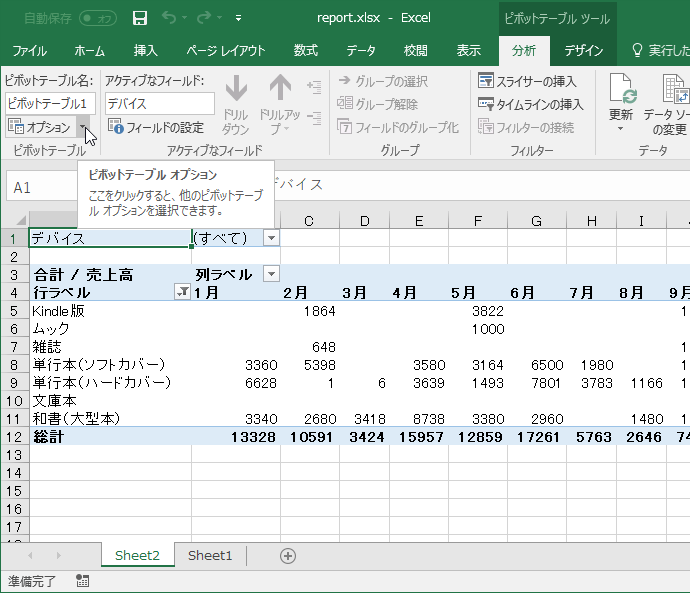The height and width of the screenshot is (593, 690).
Task: Click スライサーの挿入 icon
Action: click(486, 81)
